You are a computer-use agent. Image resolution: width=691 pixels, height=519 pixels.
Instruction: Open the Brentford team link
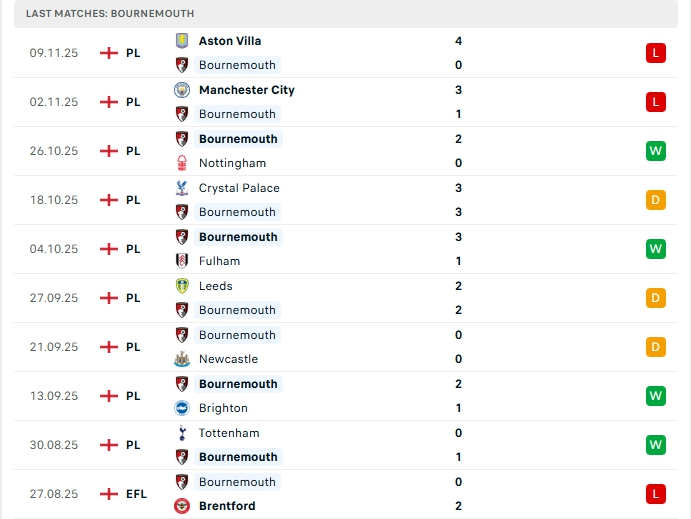(x=227, y=506)
